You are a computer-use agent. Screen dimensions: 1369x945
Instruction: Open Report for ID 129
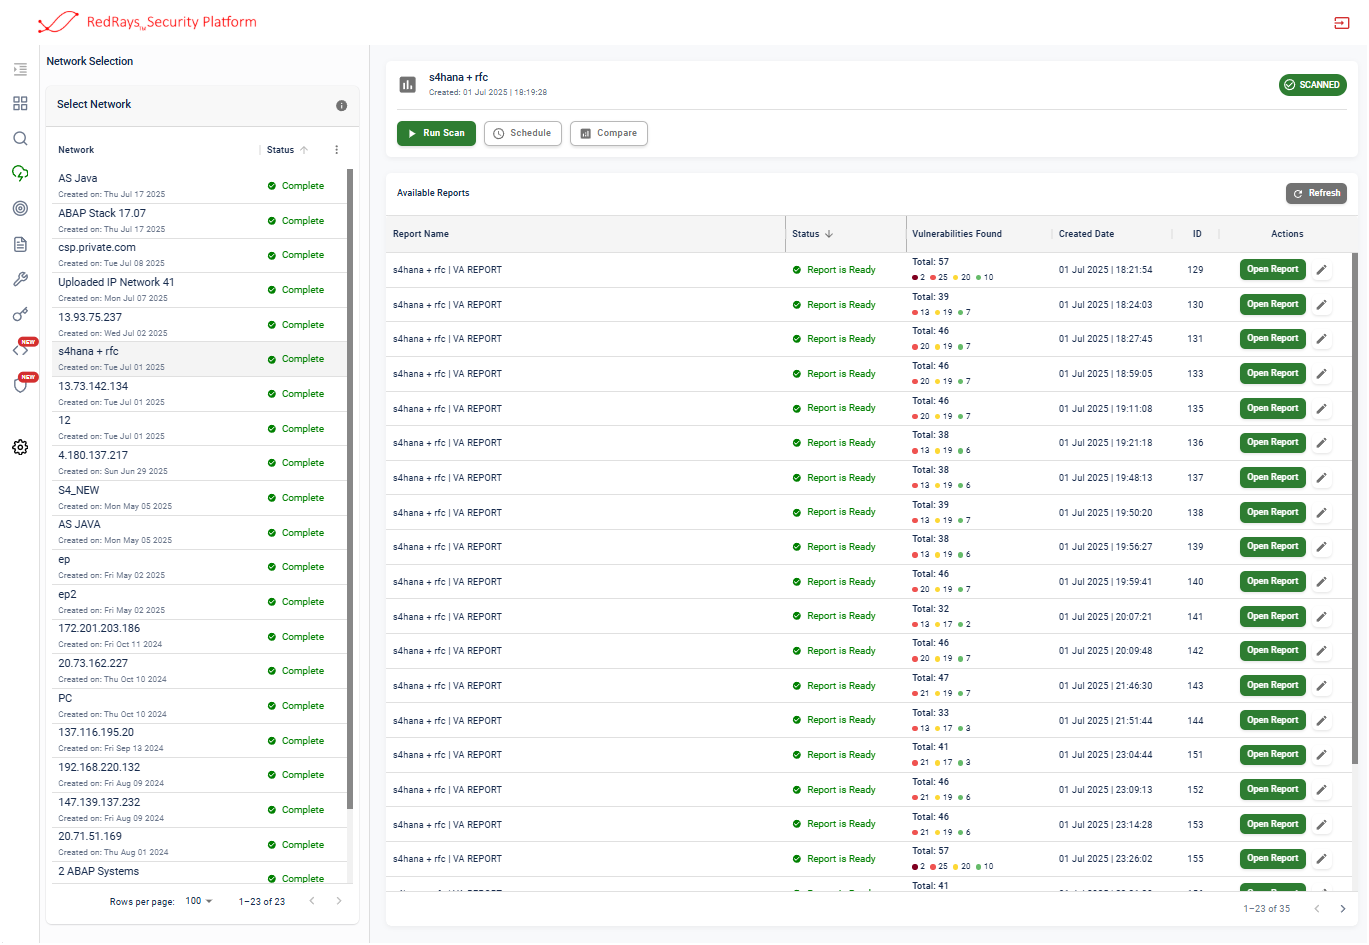pyautogui.click(x=1272, y=269)
